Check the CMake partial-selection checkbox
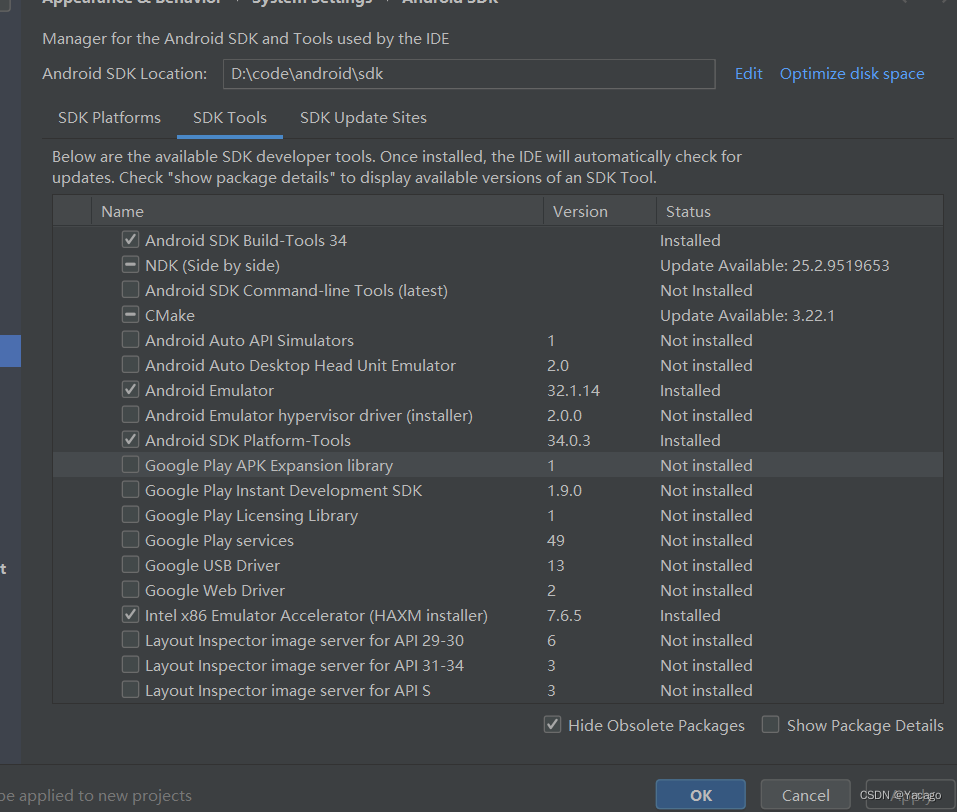 pyautogui.click(x=130, y=315)
